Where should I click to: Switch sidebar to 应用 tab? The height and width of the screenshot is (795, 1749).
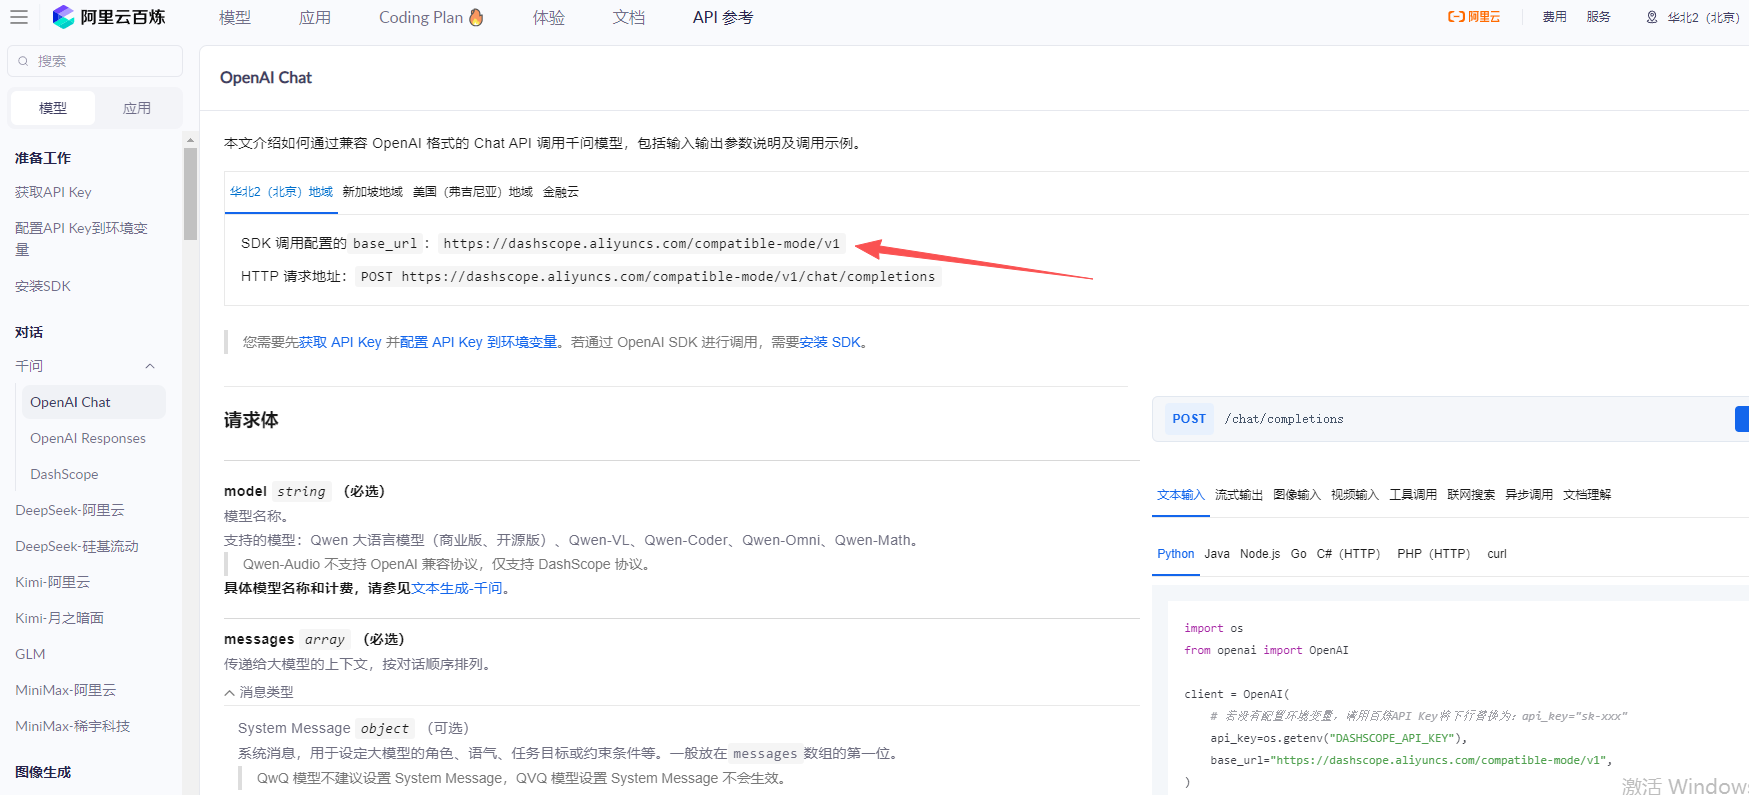(137, 108)
